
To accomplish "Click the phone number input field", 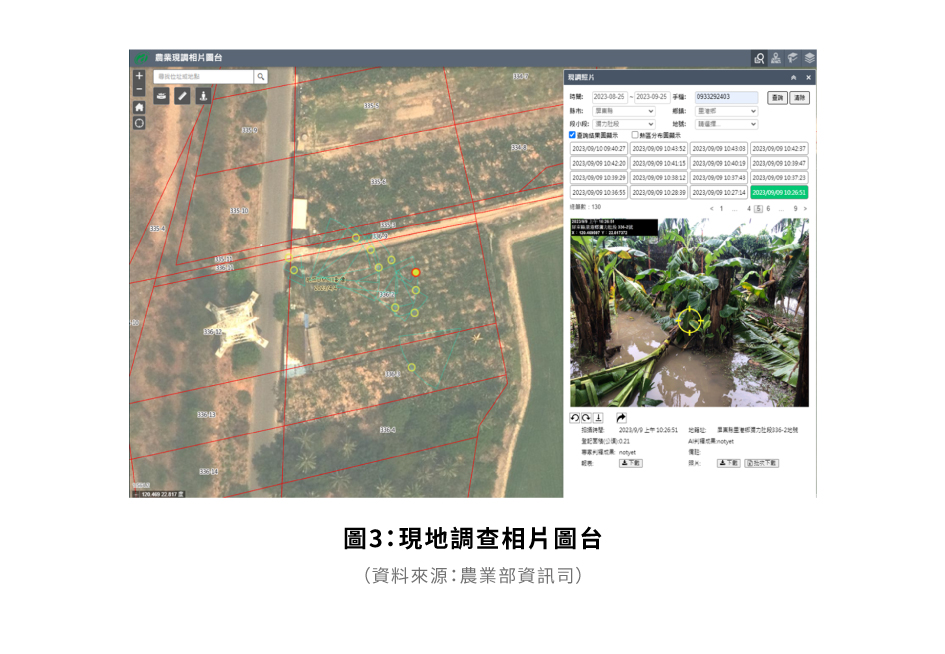I will tap(727, 97).
